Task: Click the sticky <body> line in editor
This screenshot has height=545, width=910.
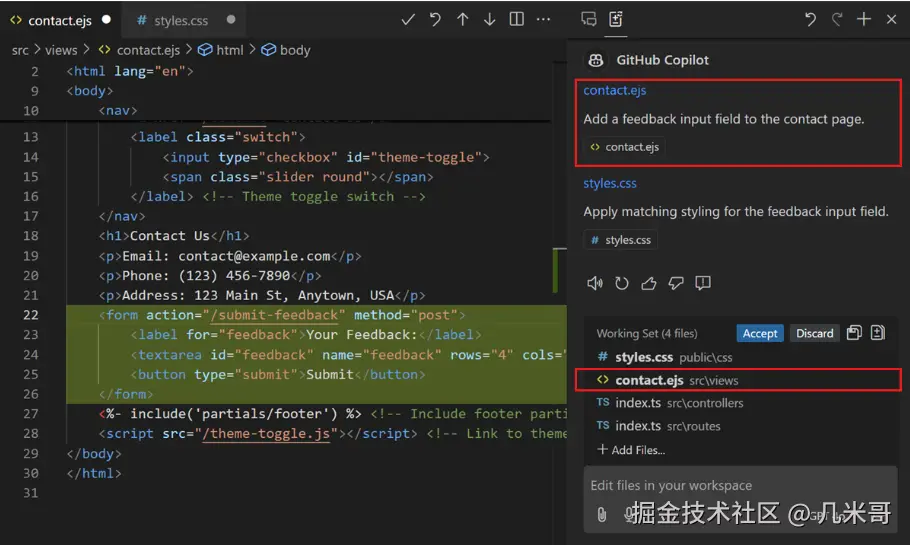Action: coord(89,91)
